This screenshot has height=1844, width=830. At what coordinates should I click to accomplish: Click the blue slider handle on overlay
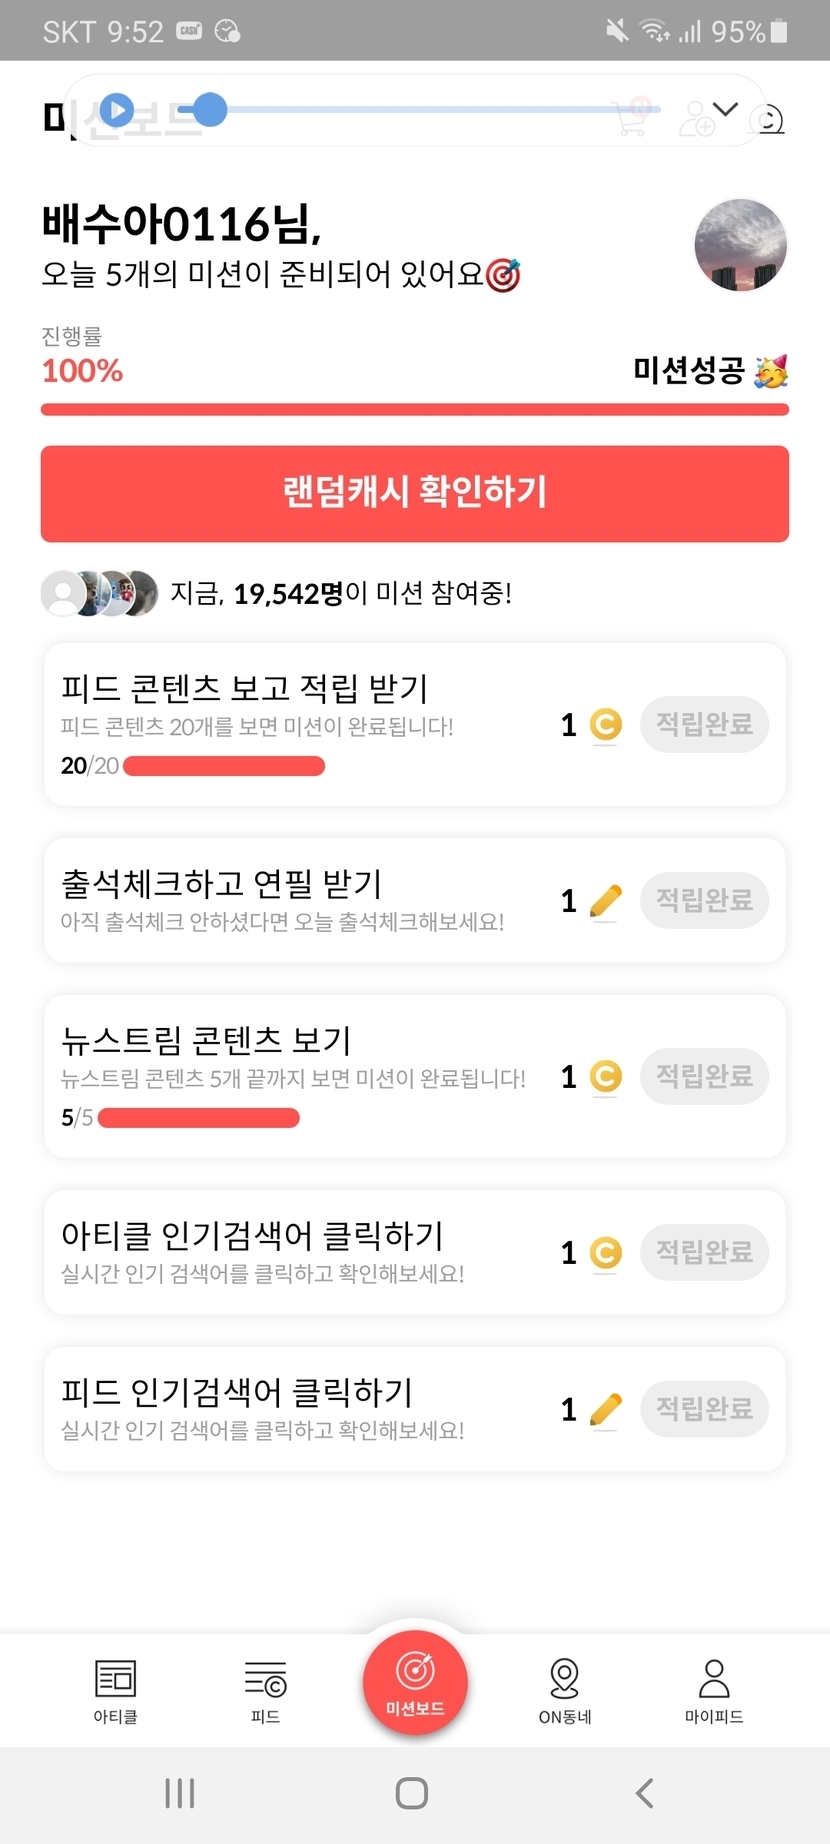point(210,110)
